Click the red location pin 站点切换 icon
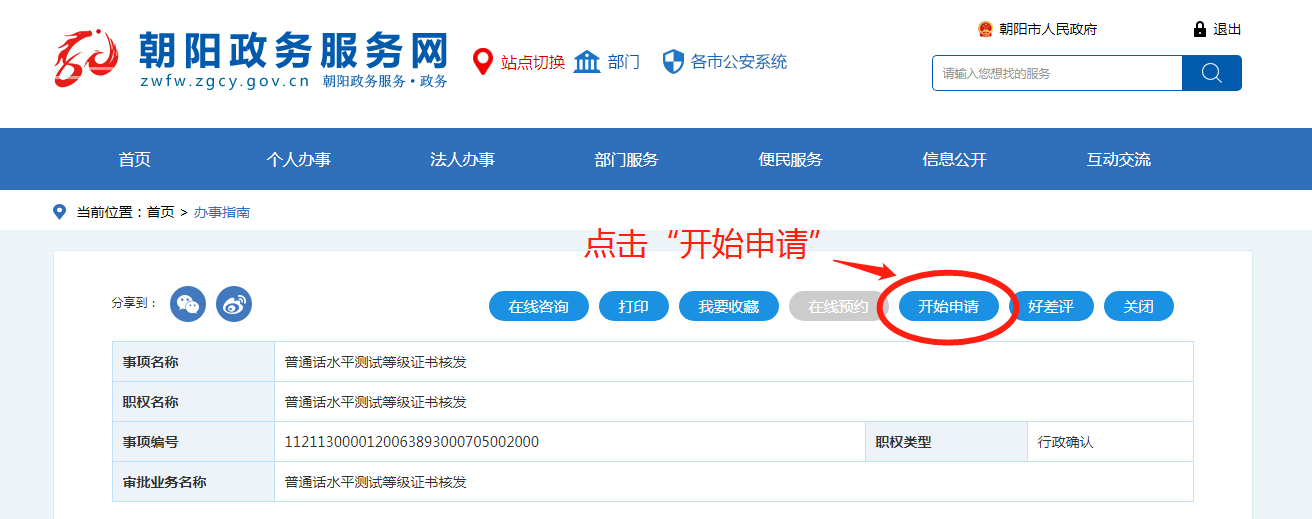This screenshot has width=1312, height=519. 483,62
